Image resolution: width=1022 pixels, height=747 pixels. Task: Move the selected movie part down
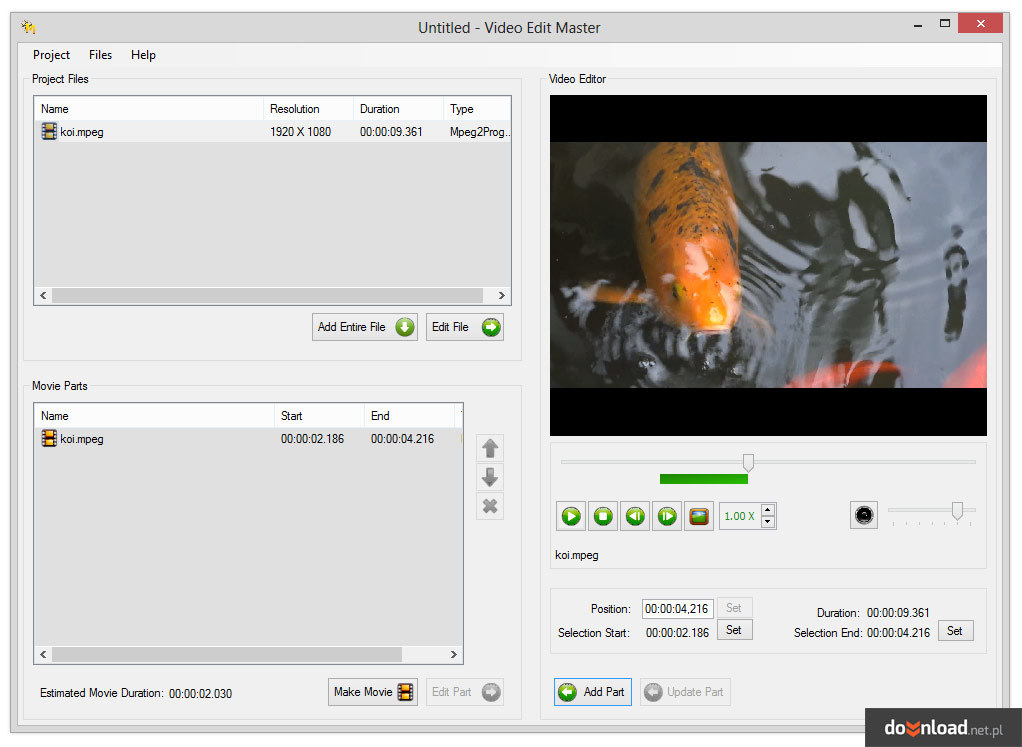(x=489, y=477)
